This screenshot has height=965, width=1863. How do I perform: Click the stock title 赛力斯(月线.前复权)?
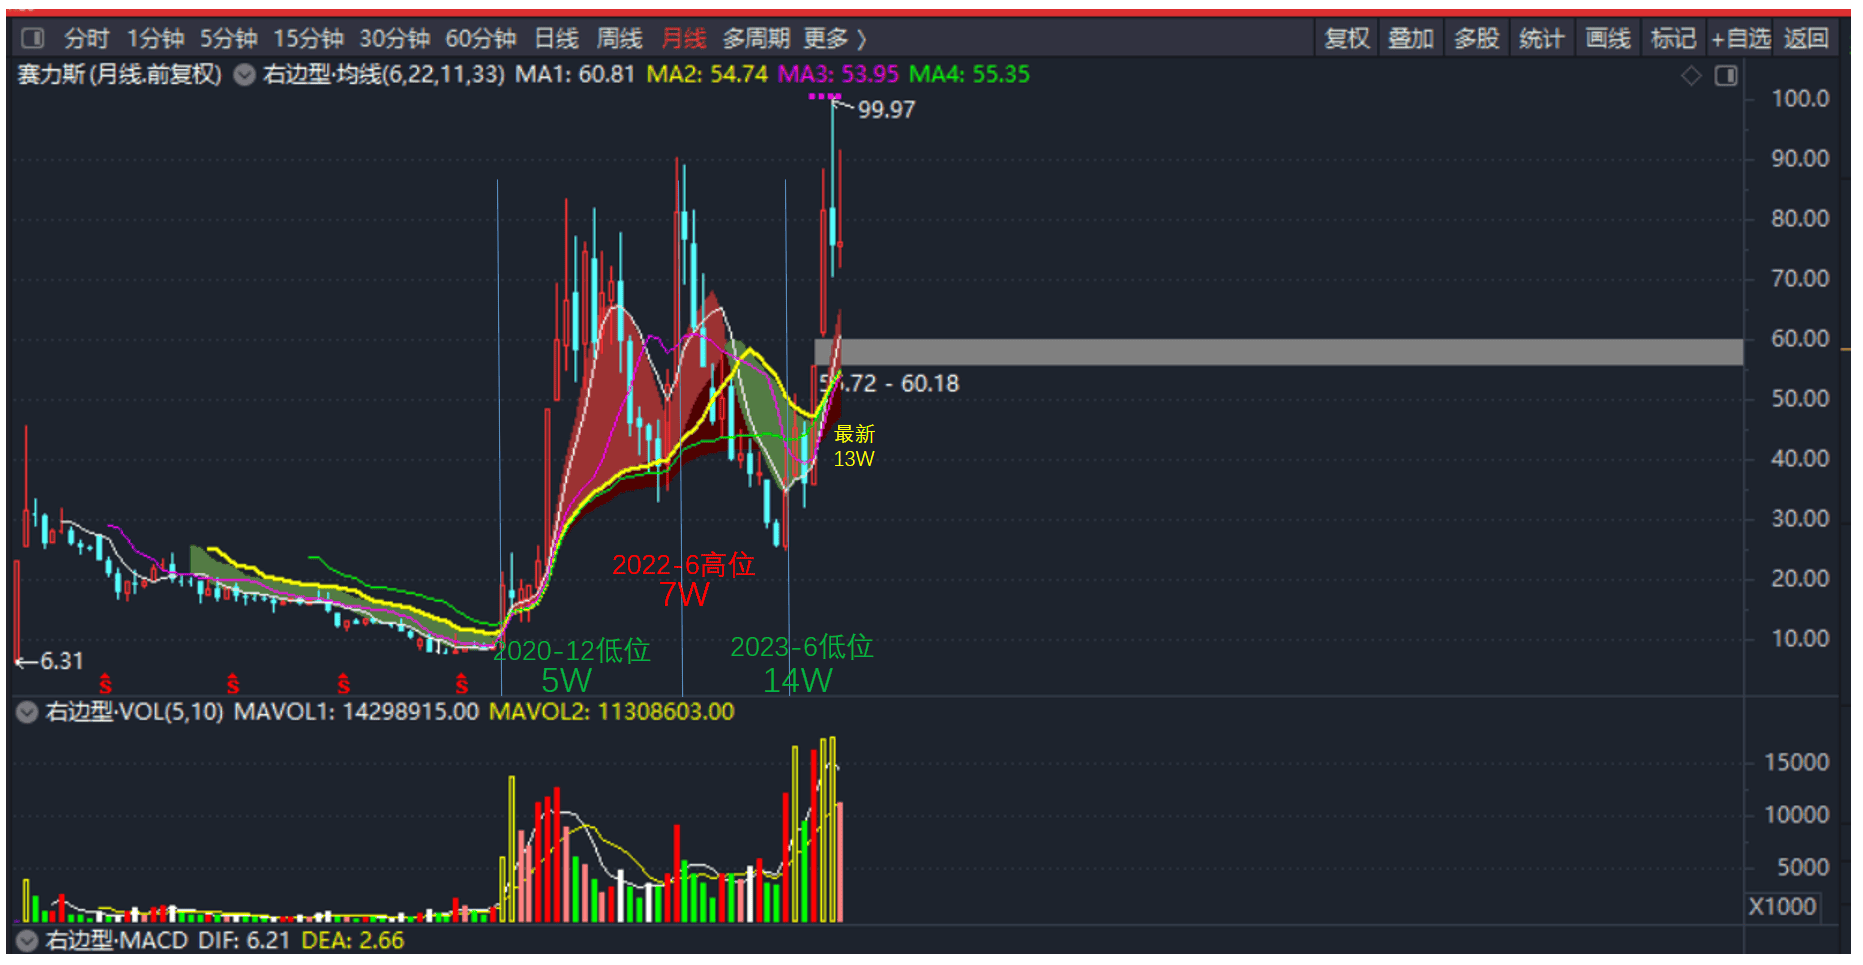[120, 75]
